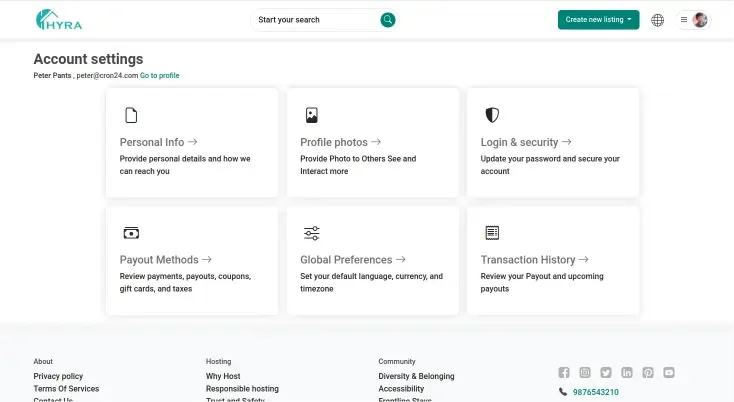Open the Go to profile link

click(160, 75)
